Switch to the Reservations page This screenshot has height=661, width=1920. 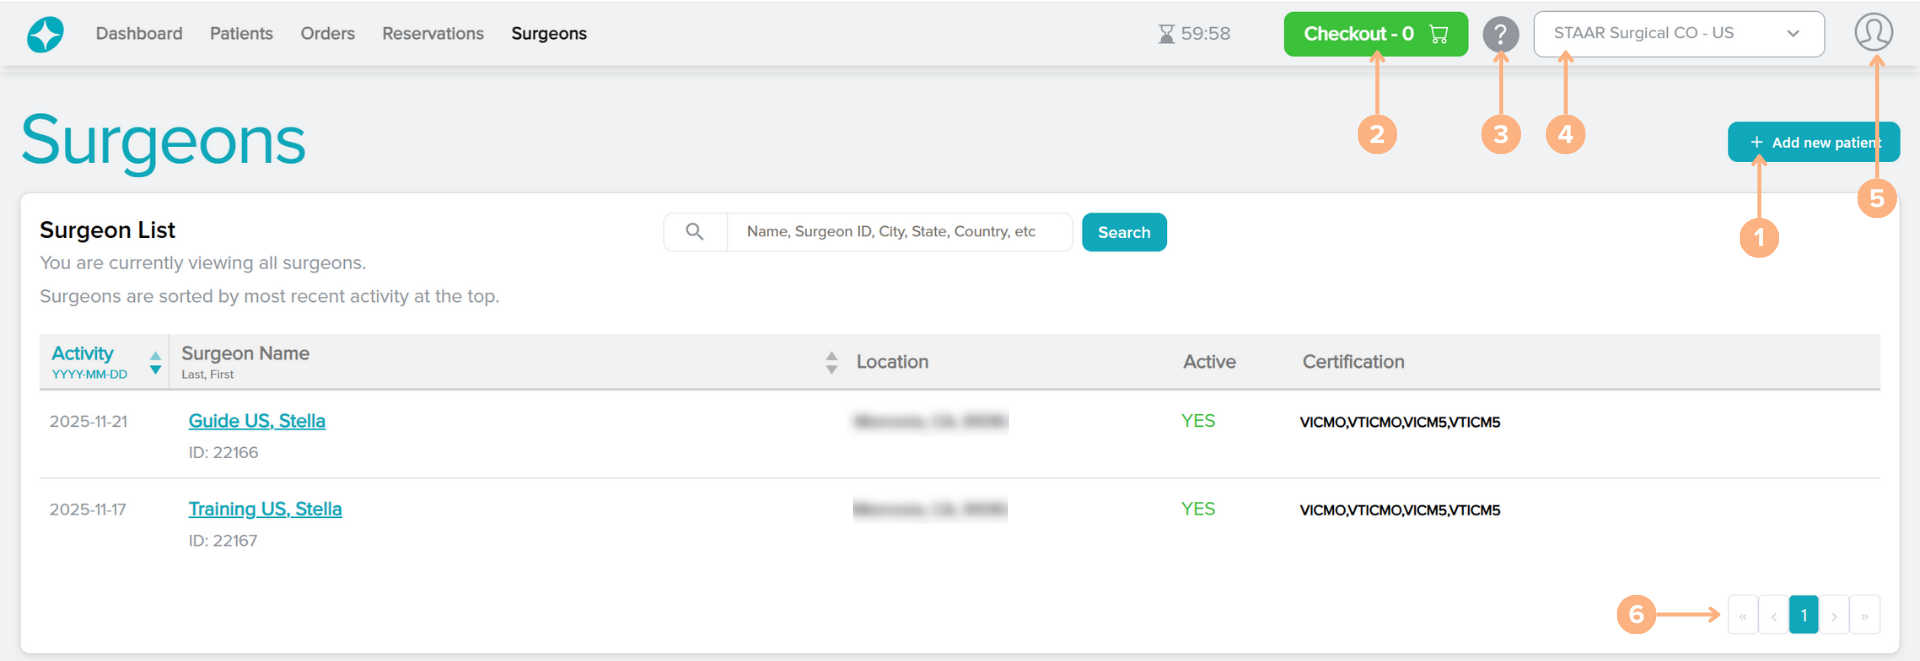click(432, 34)
